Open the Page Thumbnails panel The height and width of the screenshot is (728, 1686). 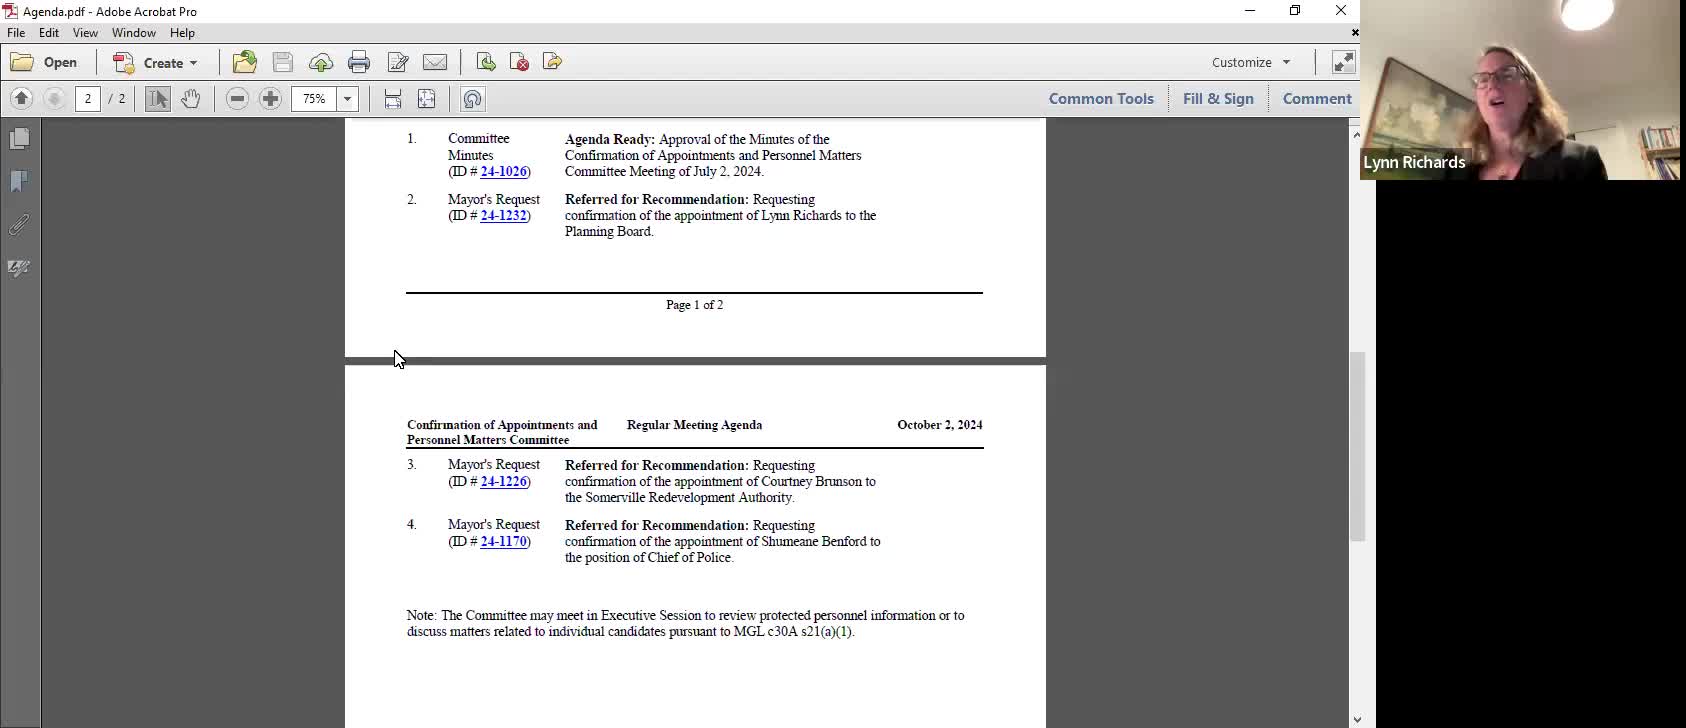19,138
